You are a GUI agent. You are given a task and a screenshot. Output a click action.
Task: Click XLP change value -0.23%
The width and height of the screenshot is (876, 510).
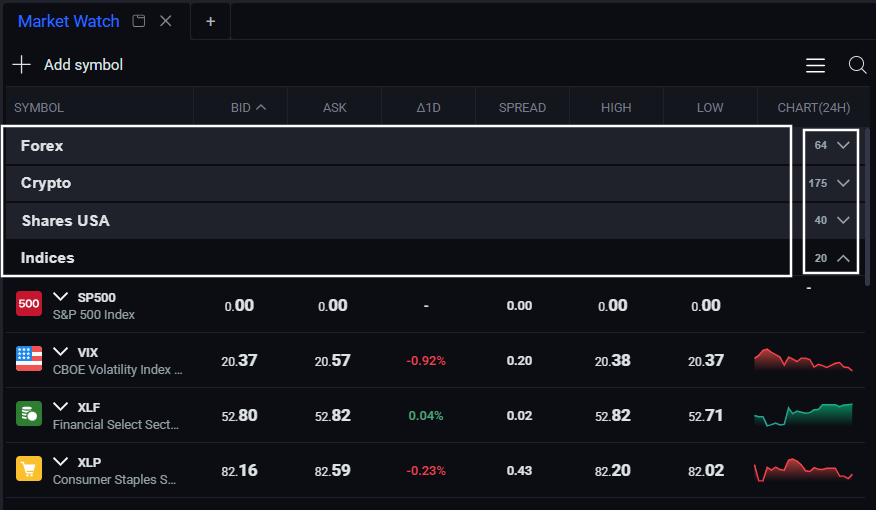tap(426, 471)
